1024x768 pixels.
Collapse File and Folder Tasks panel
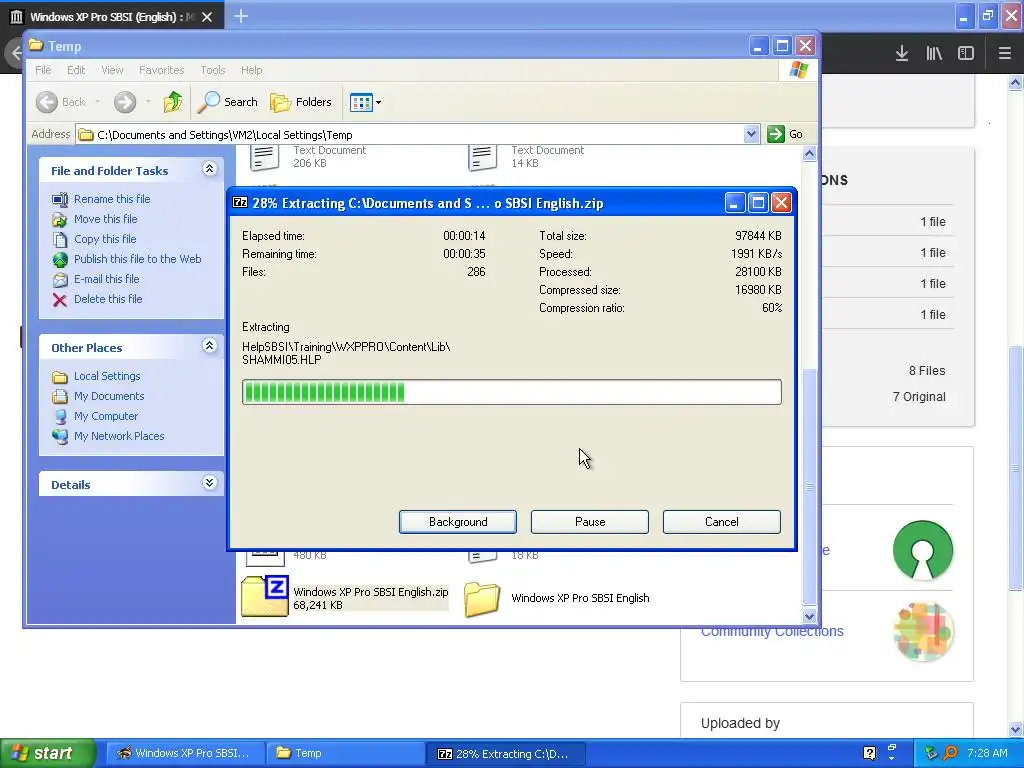(209, 169)
